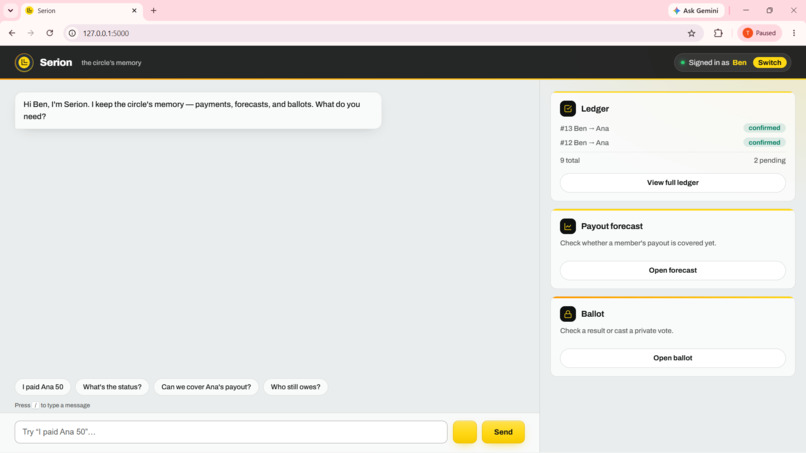Minimize the browser window
This screenshot has width=806, height=453.
[x=746, y=10]
